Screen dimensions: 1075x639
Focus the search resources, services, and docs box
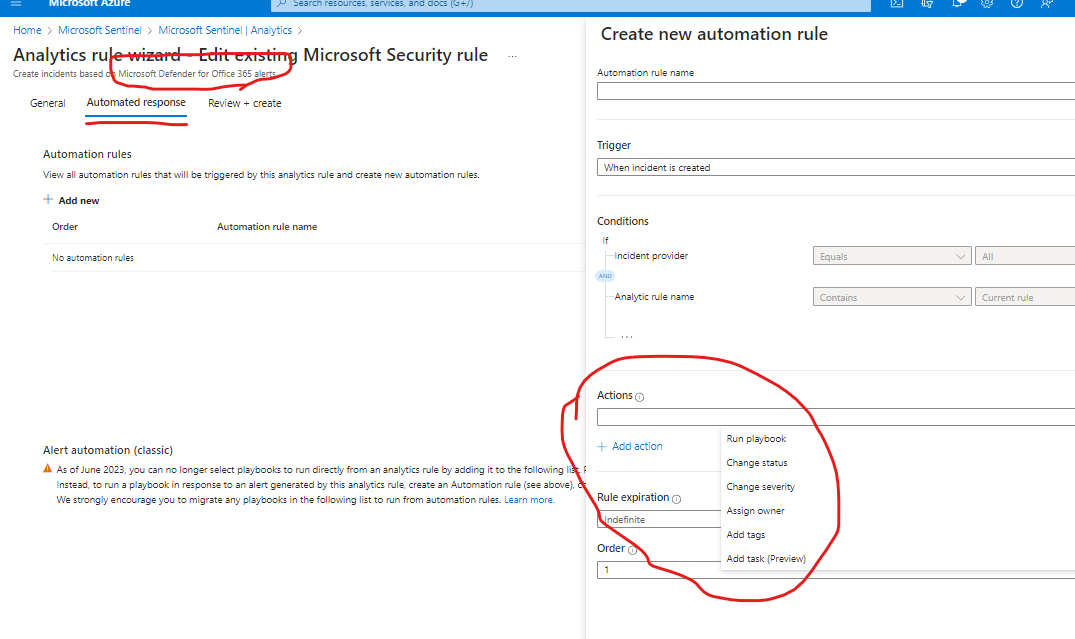(571, 4)
